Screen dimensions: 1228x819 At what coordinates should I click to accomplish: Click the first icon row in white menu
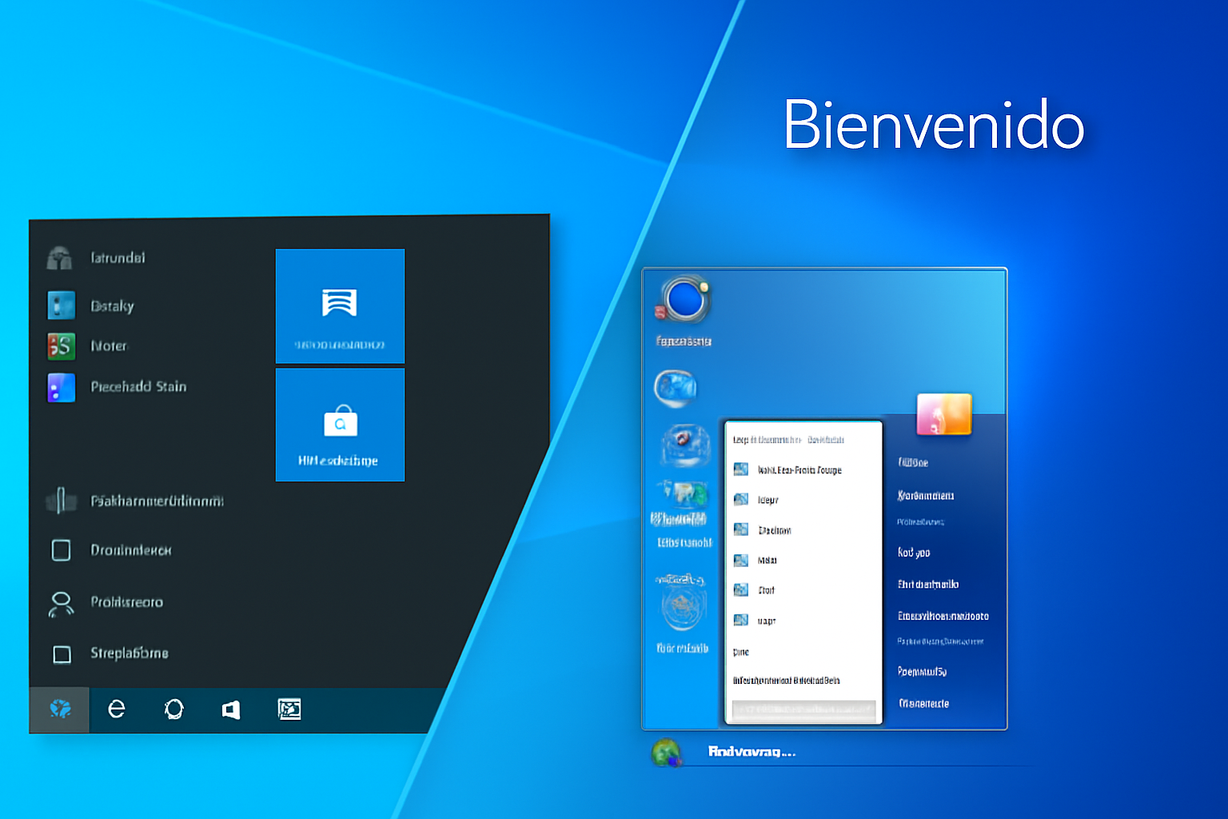pos(802,470)
